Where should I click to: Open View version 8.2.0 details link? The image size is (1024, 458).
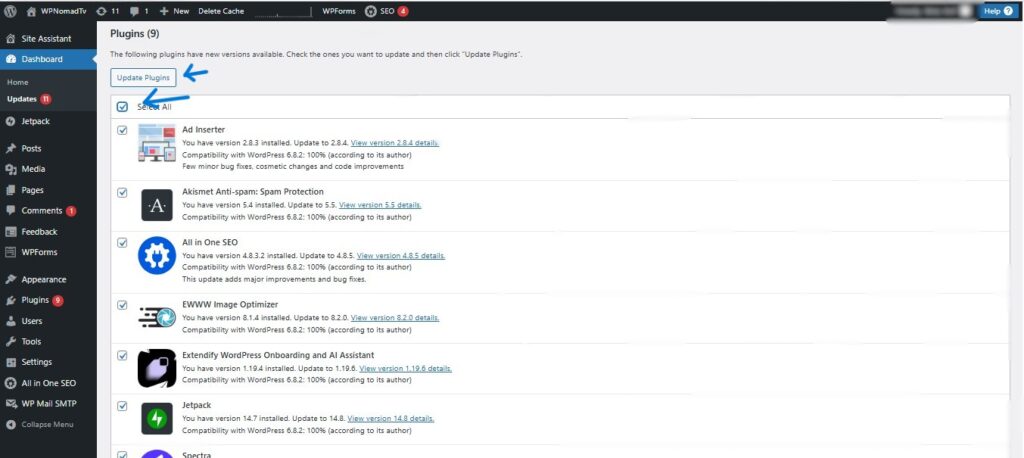(x=395, y=318)
